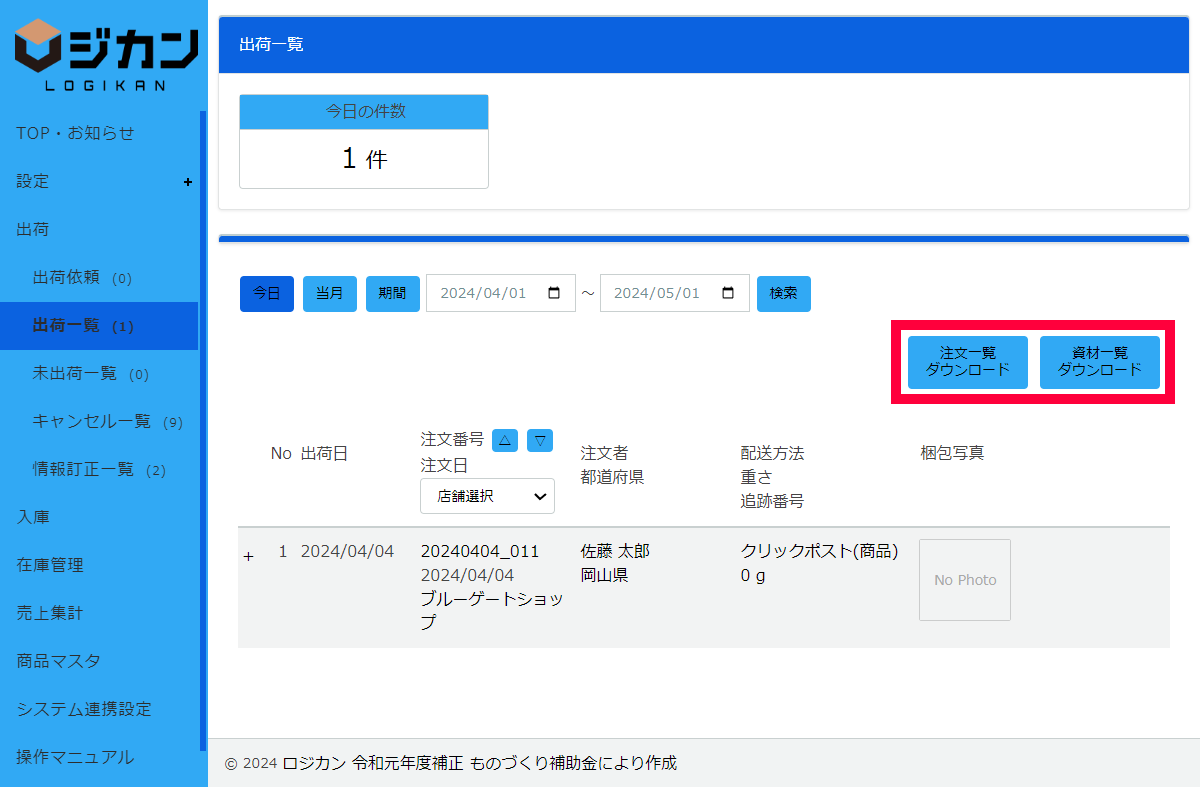Sort order number descending with down triangle

(x=540, y=440)
